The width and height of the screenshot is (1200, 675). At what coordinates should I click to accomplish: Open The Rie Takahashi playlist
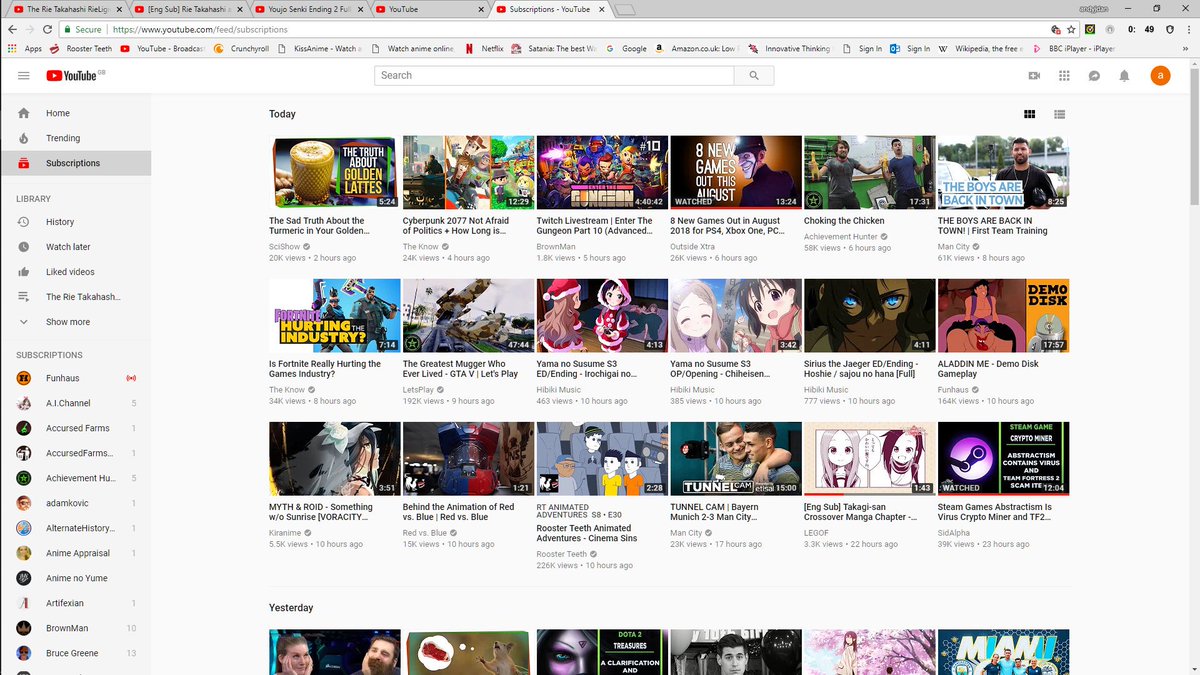tap(75, 297)
